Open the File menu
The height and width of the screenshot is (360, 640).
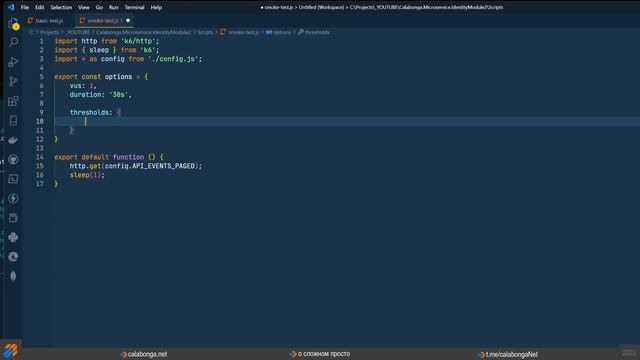coord(24,7)
